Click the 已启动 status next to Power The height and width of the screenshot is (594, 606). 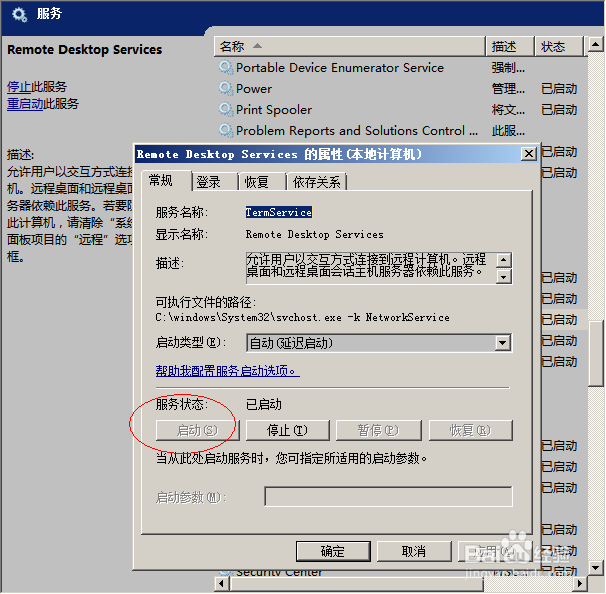[559, 89]
